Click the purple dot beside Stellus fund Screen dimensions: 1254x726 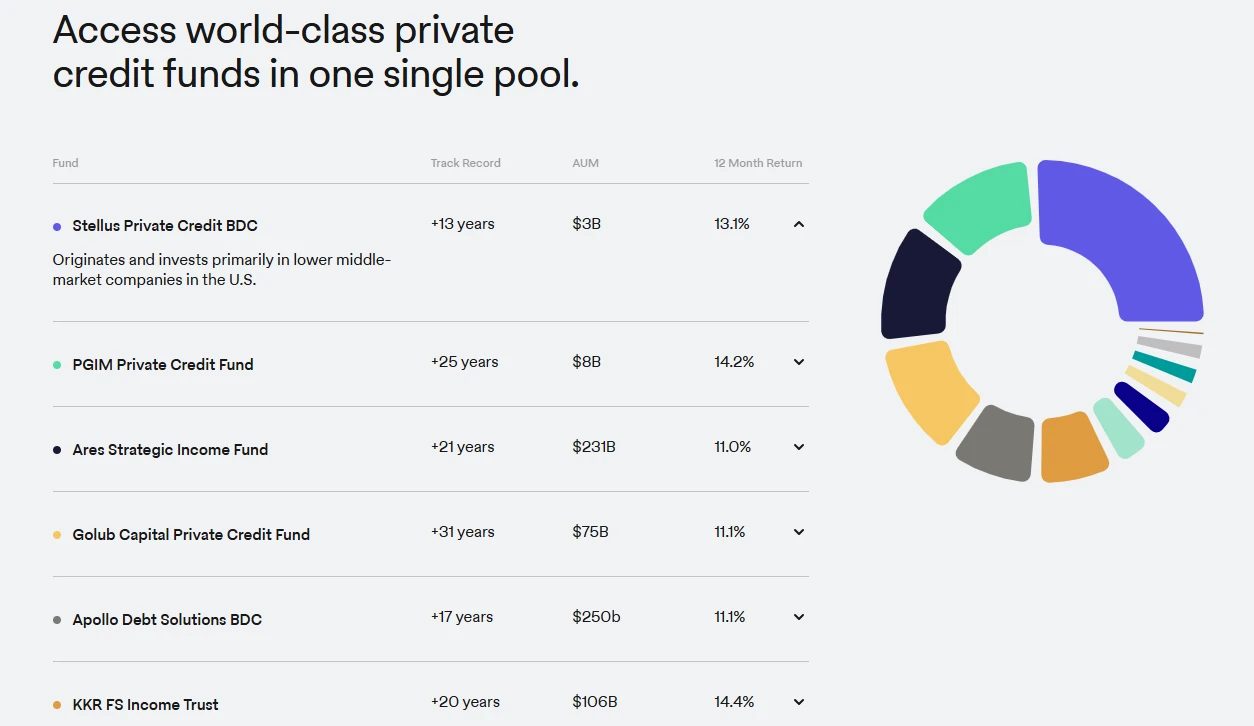(57, 227)
